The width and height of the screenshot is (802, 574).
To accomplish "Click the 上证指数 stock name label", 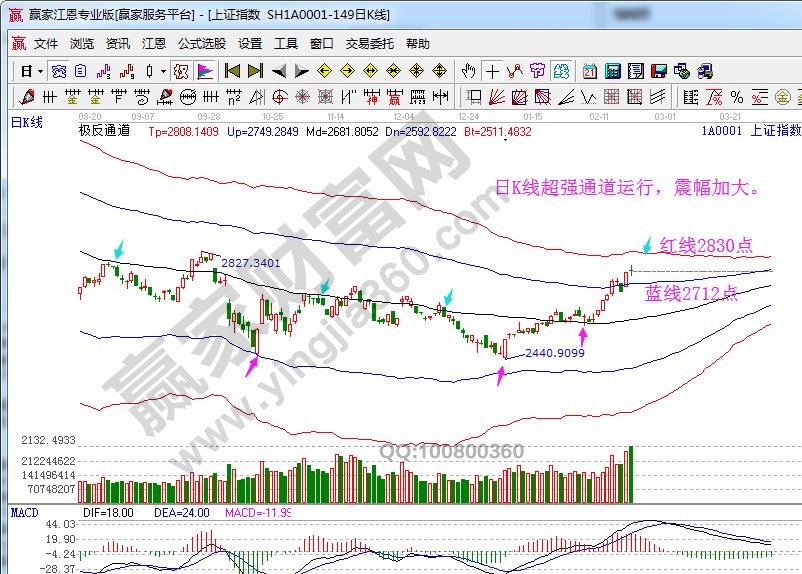I will coord(775,131).
